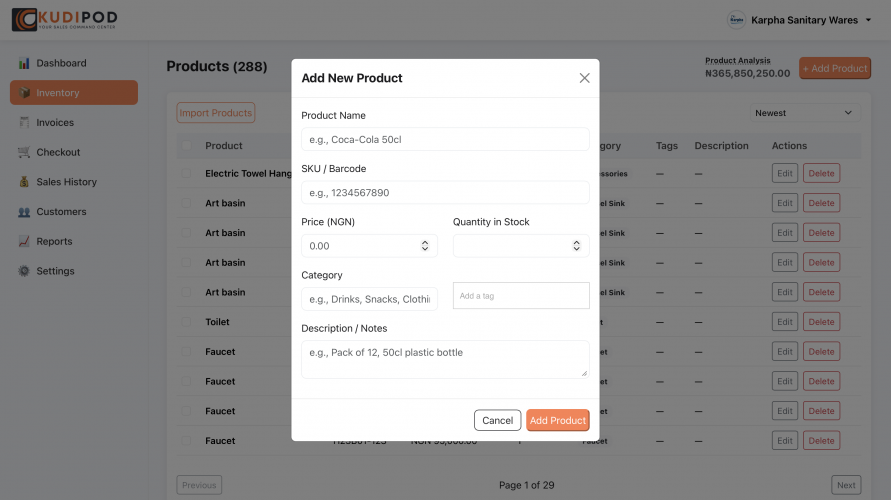Click the Checkout cart icon
Viewport: 891px width, 500px height.
pyautogui.click(x=24, y=152)
